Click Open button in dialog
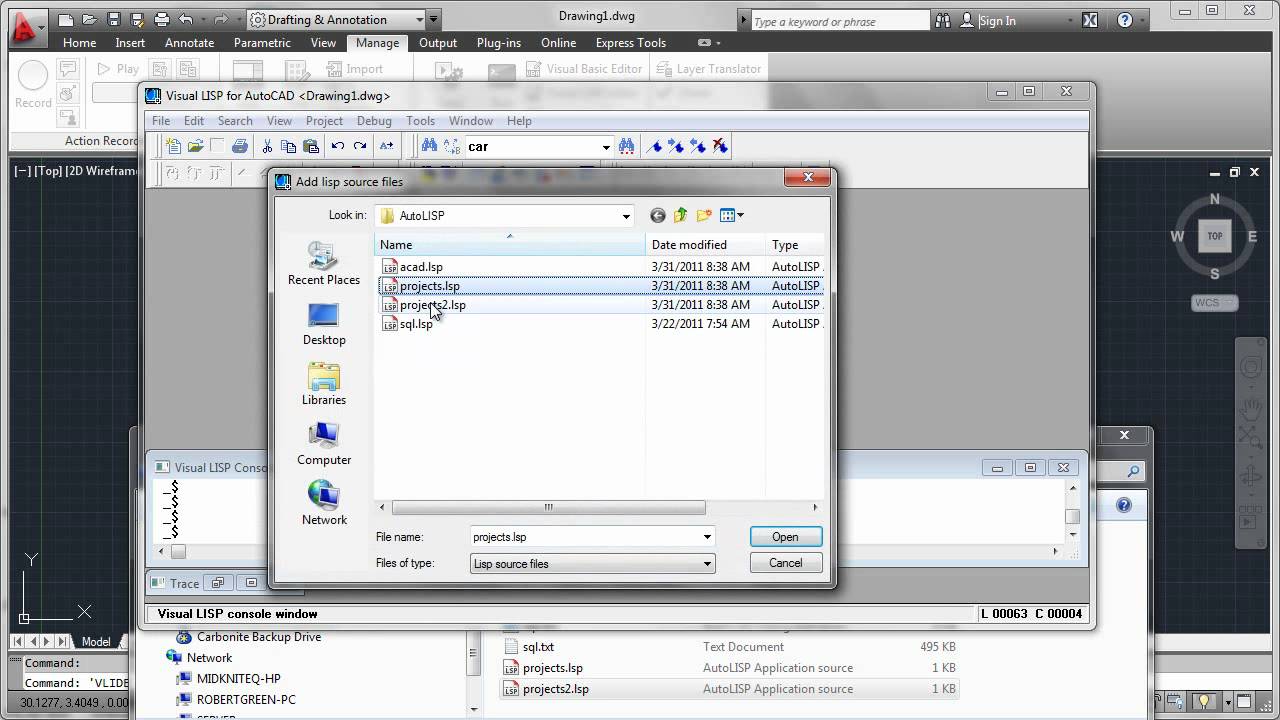The image size is (1280, 720). 785,537
